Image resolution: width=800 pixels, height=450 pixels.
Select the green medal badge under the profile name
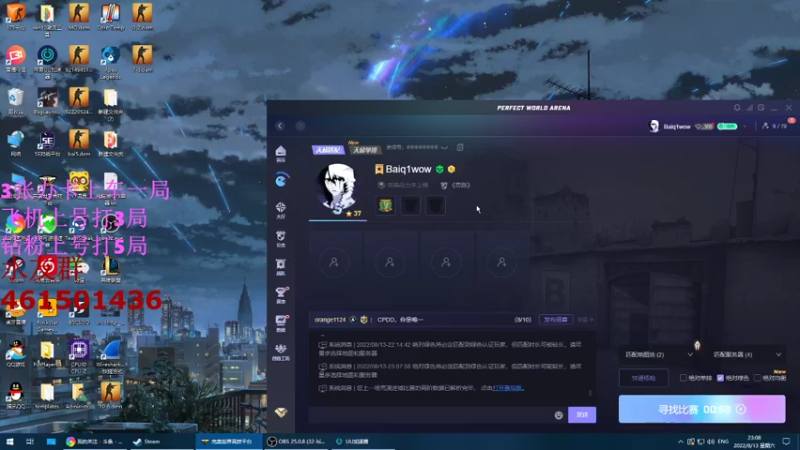386,206
